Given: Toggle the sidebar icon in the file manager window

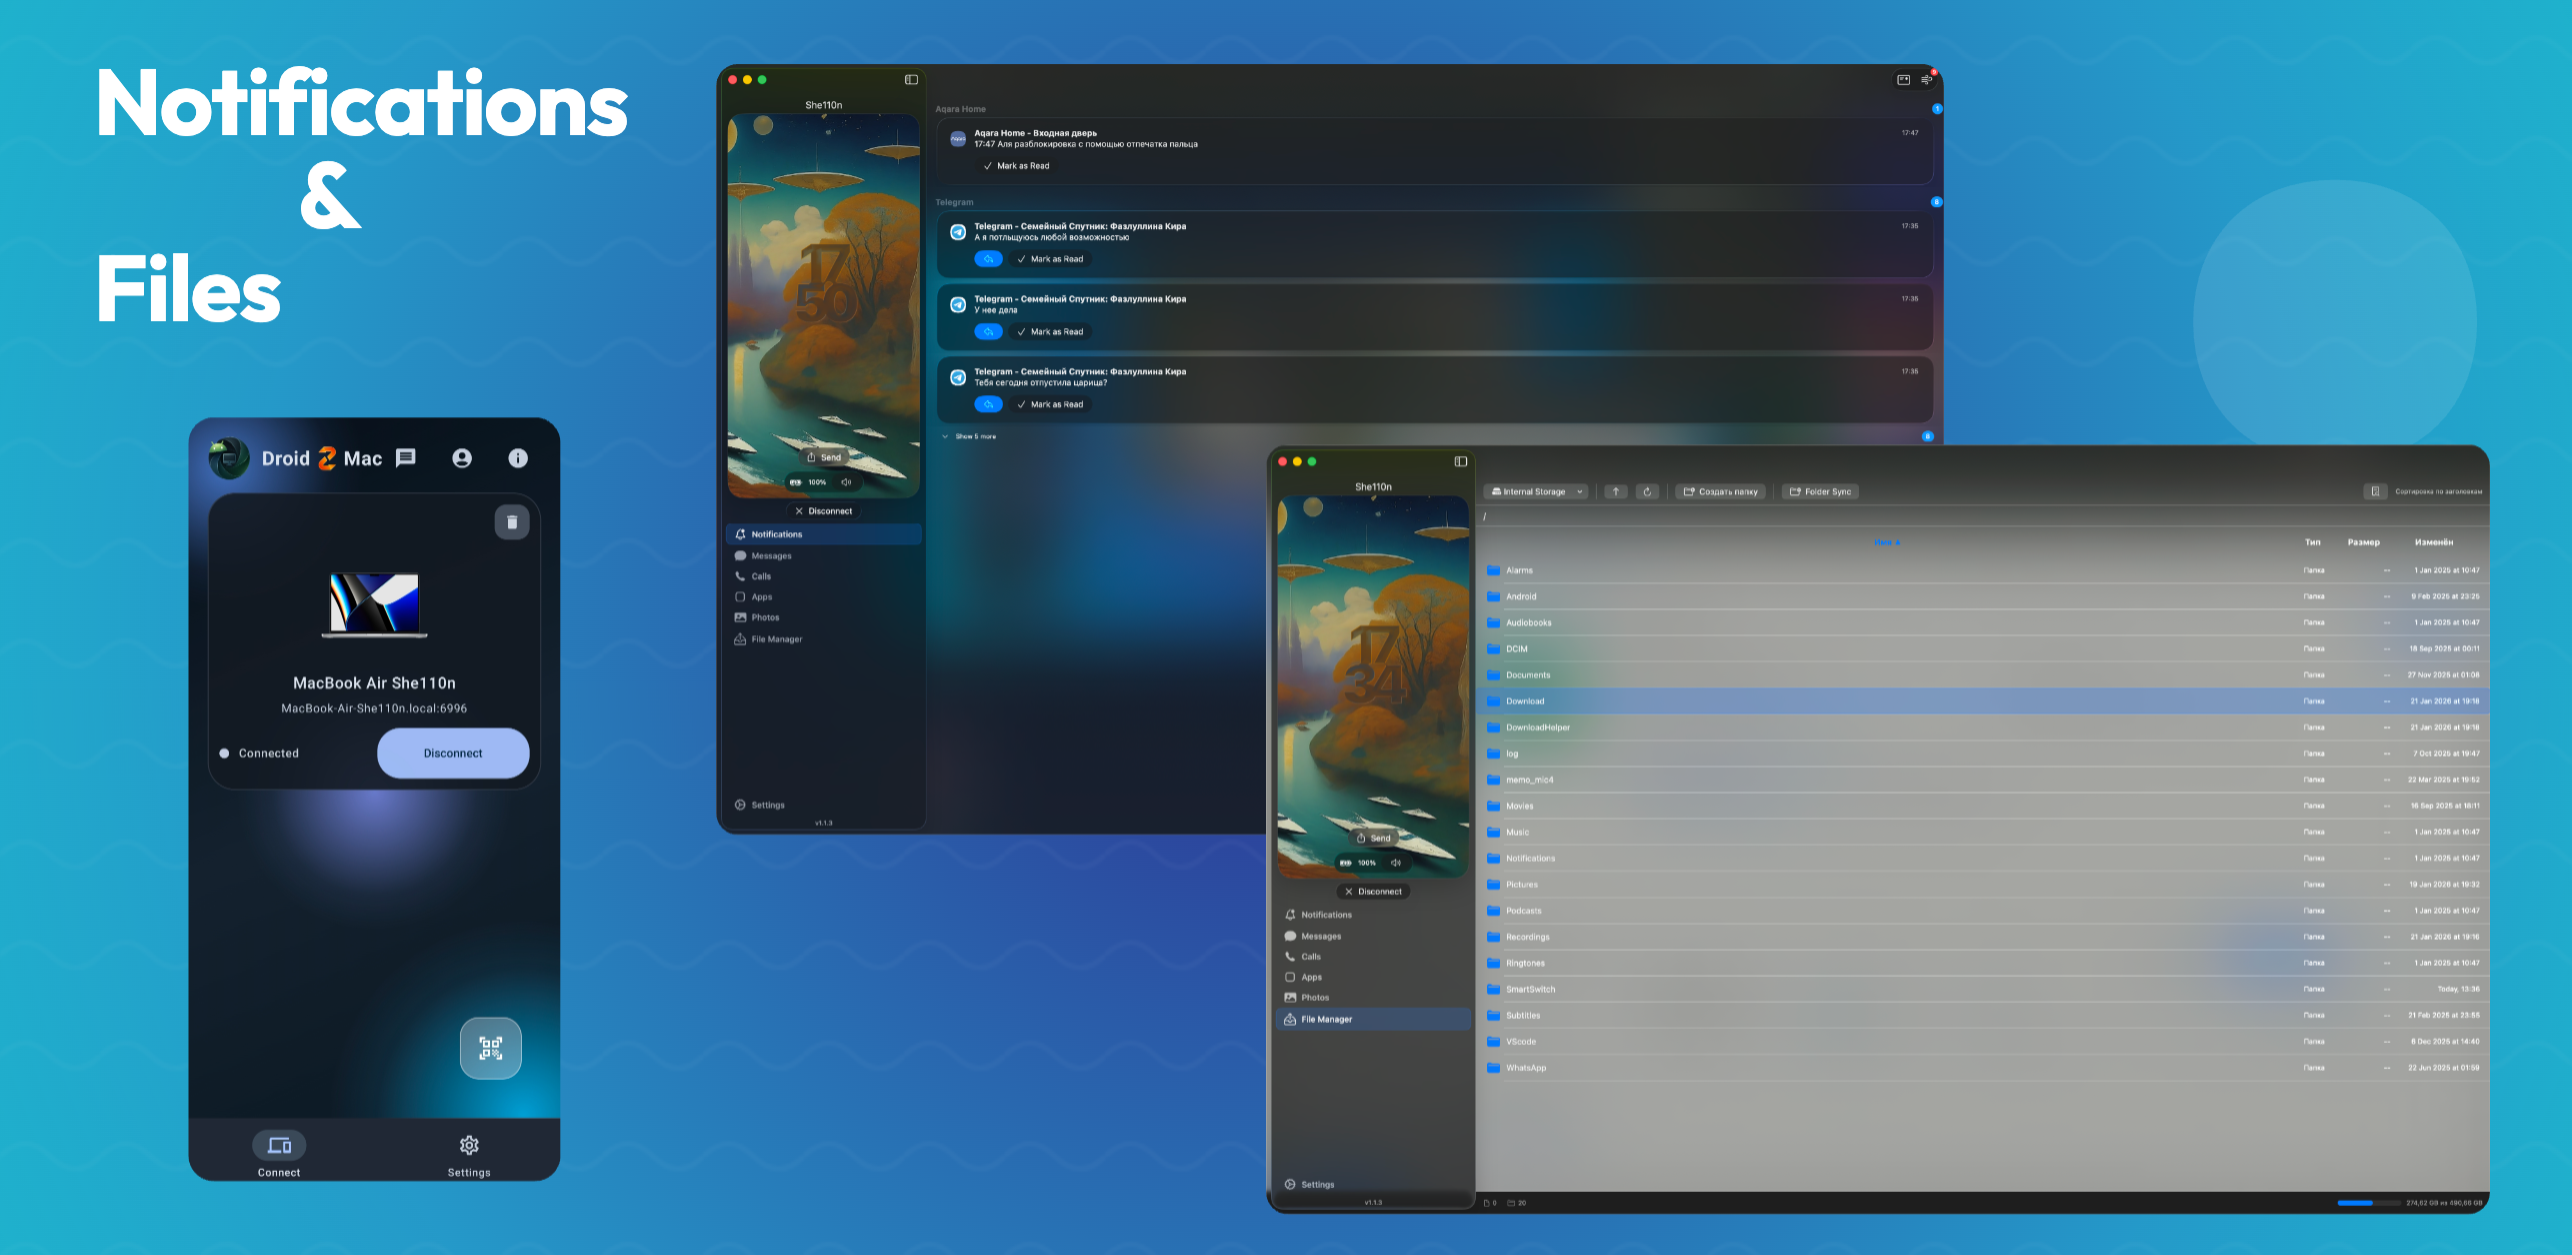Looking at the screenshot, I should (1461, 462).
